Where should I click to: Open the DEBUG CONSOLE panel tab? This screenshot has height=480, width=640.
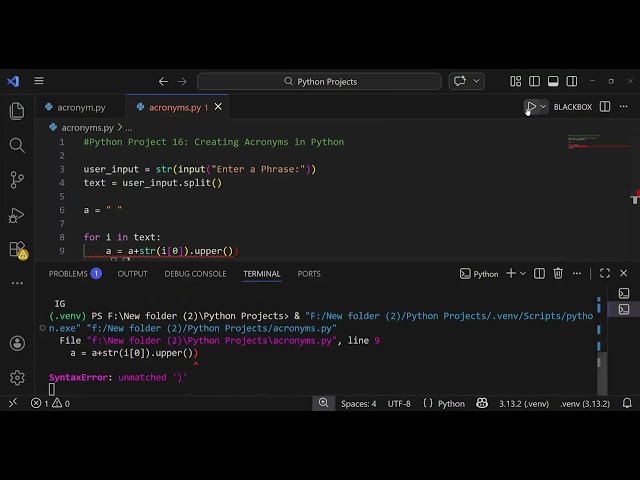pyautogui.click(x=195, y=274)
